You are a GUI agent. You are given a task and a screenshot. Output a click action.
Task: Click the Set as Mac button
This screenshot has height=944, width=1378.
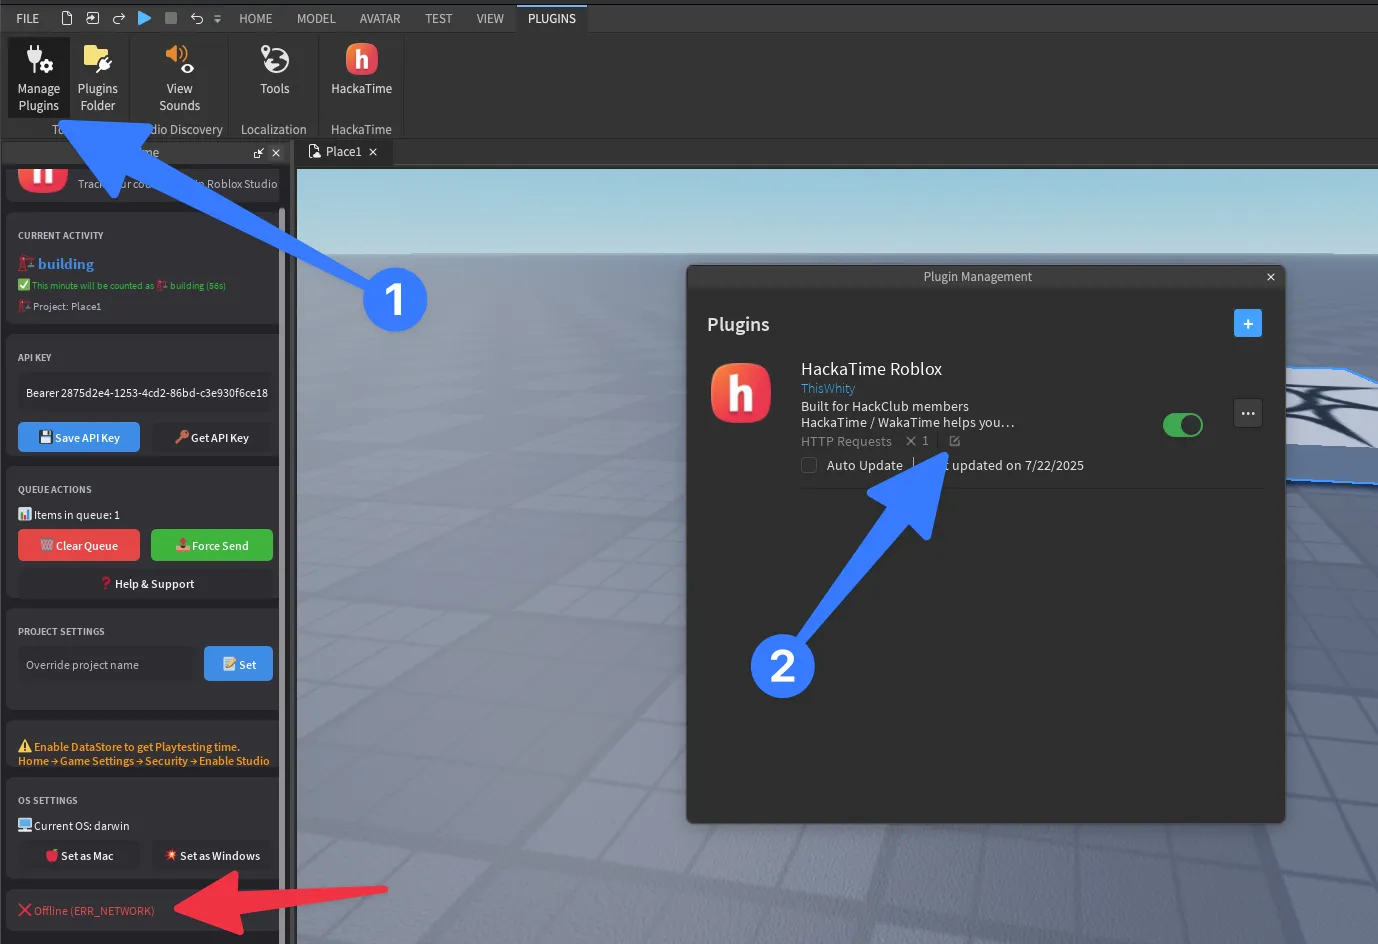click(79, 855)
